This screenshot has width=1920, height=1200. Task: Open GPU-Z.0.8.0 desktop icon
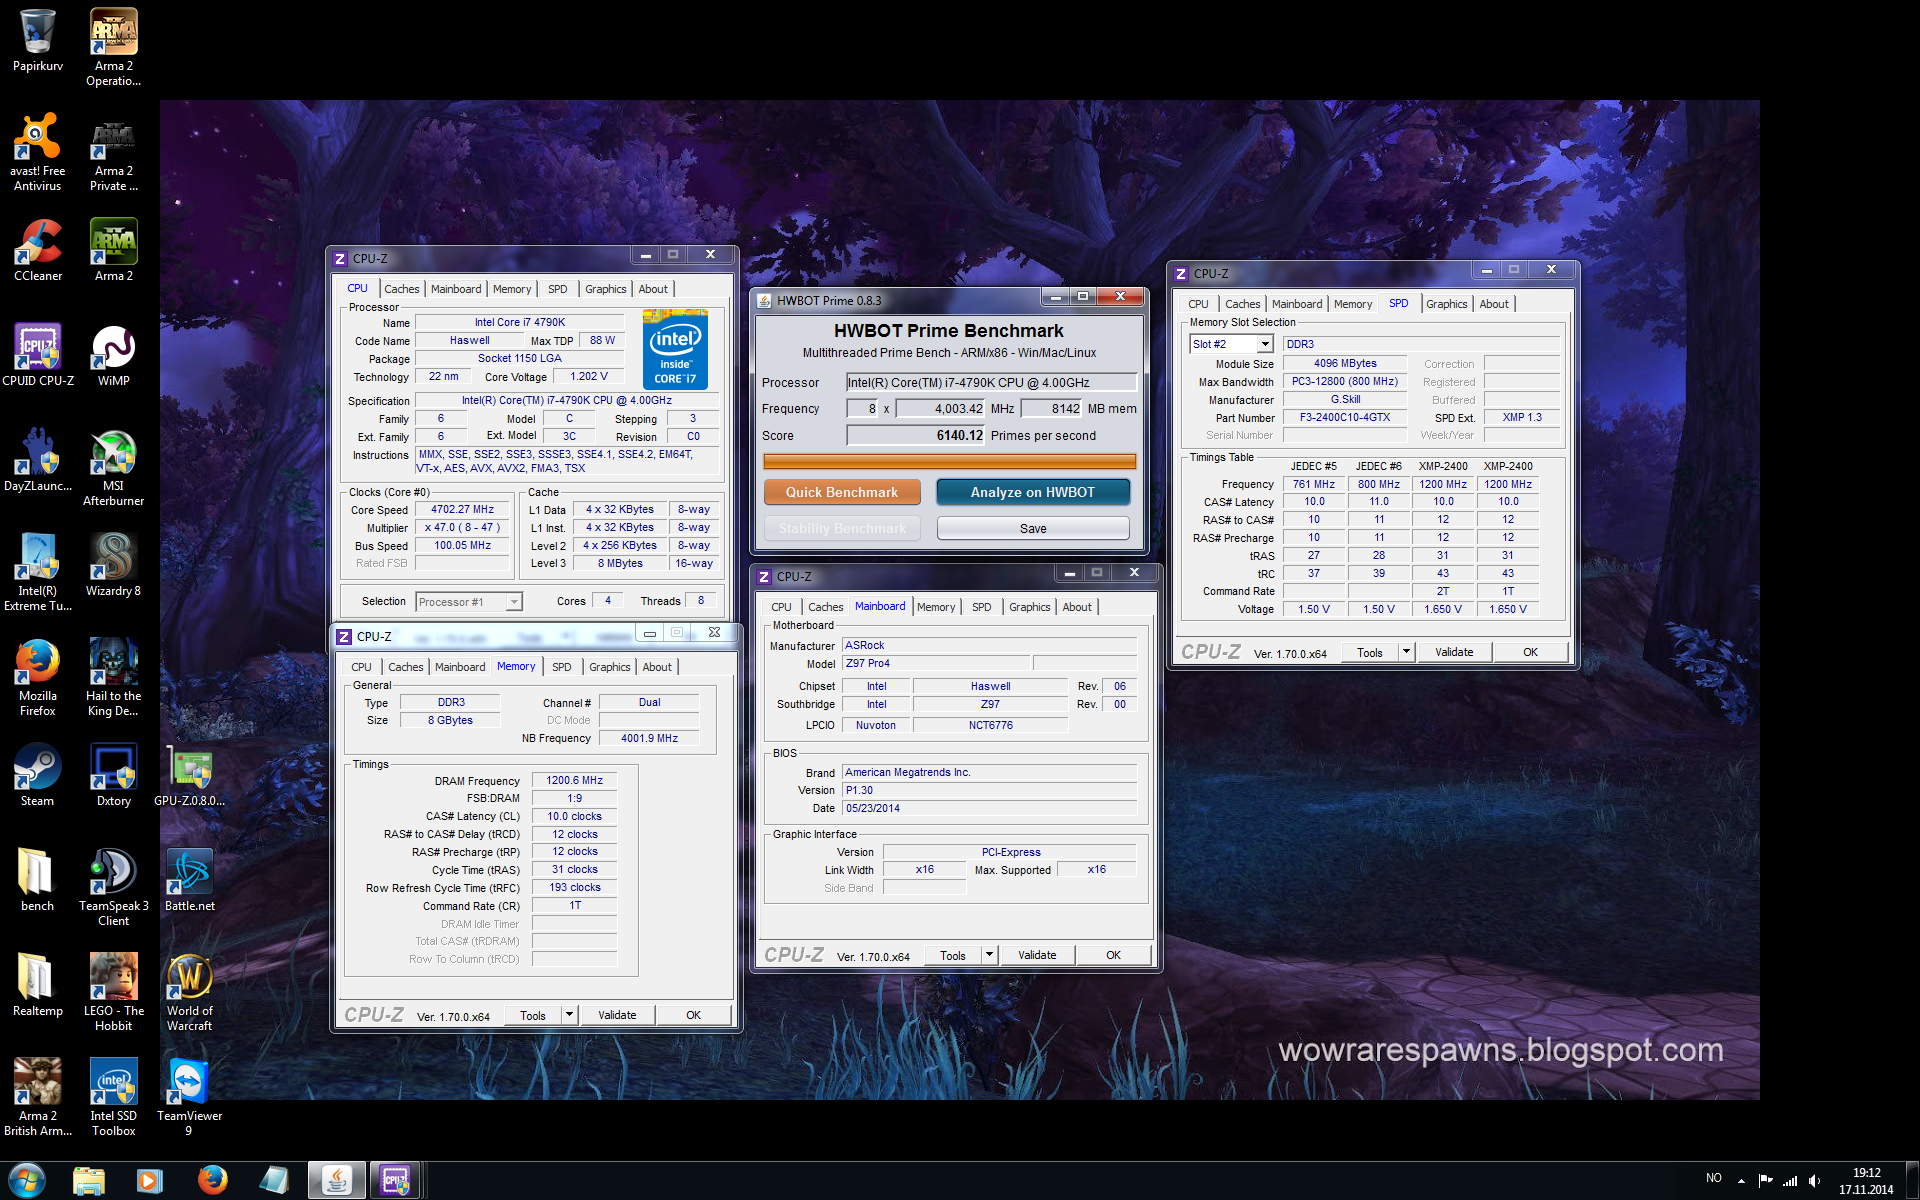189,774
